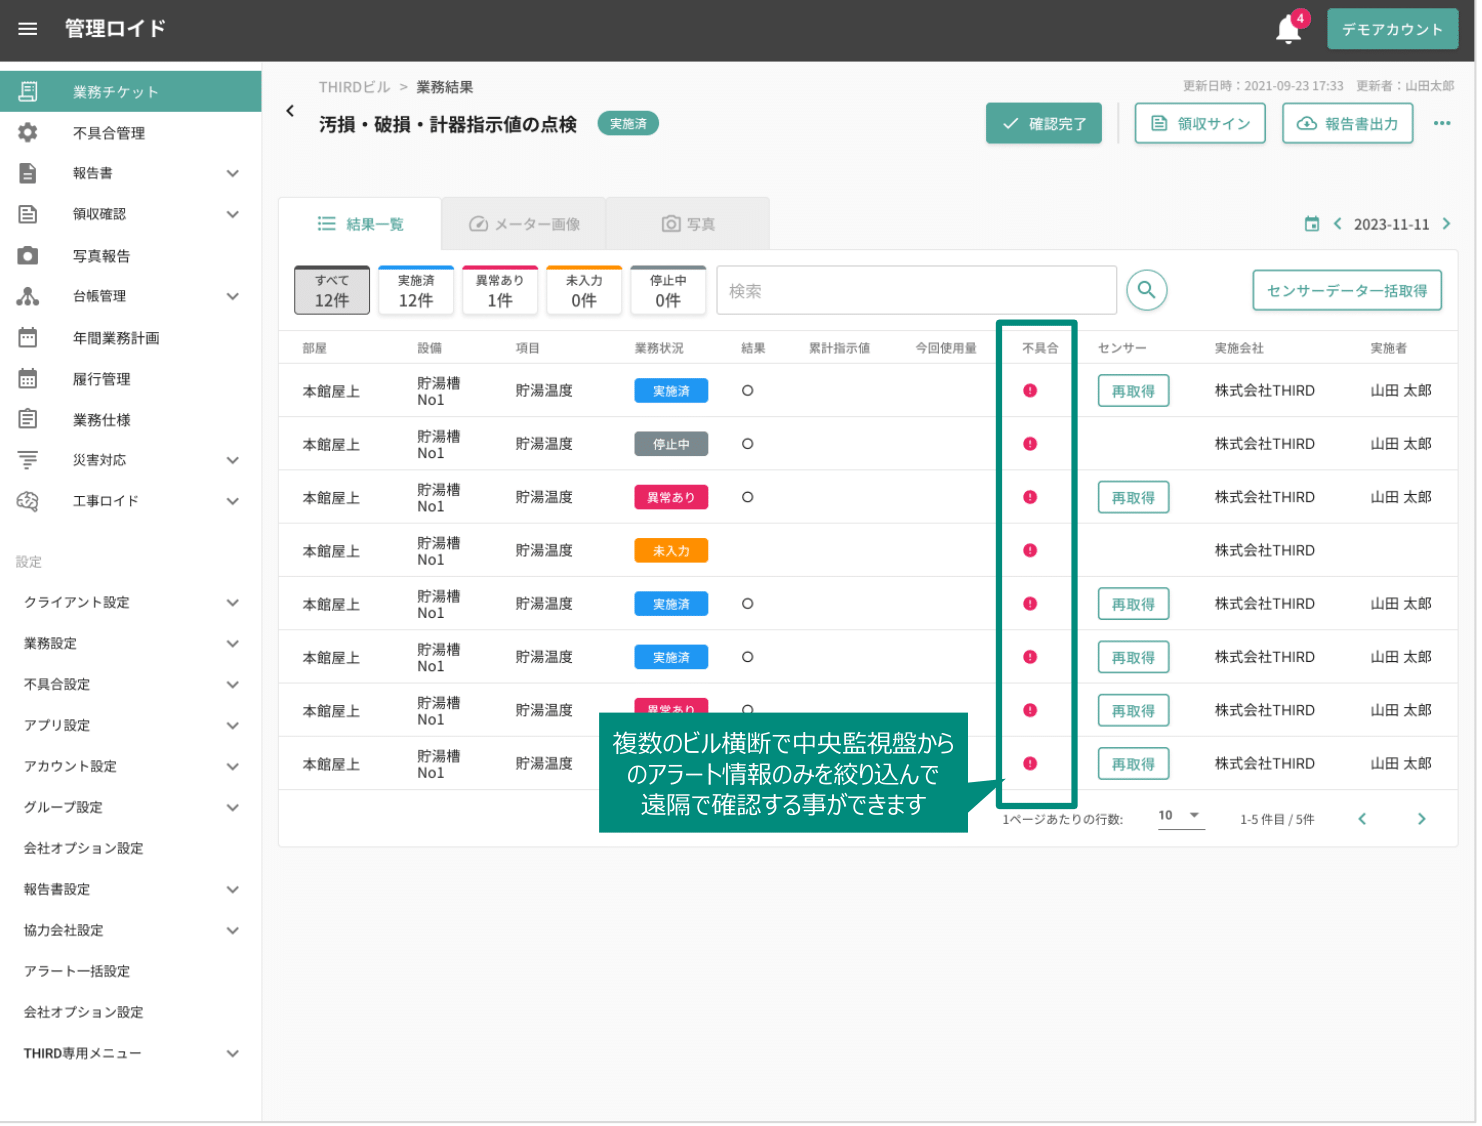The image size is (1482, 1126).
Task: Expand 報告書設定 settings section
Action: 233,889
